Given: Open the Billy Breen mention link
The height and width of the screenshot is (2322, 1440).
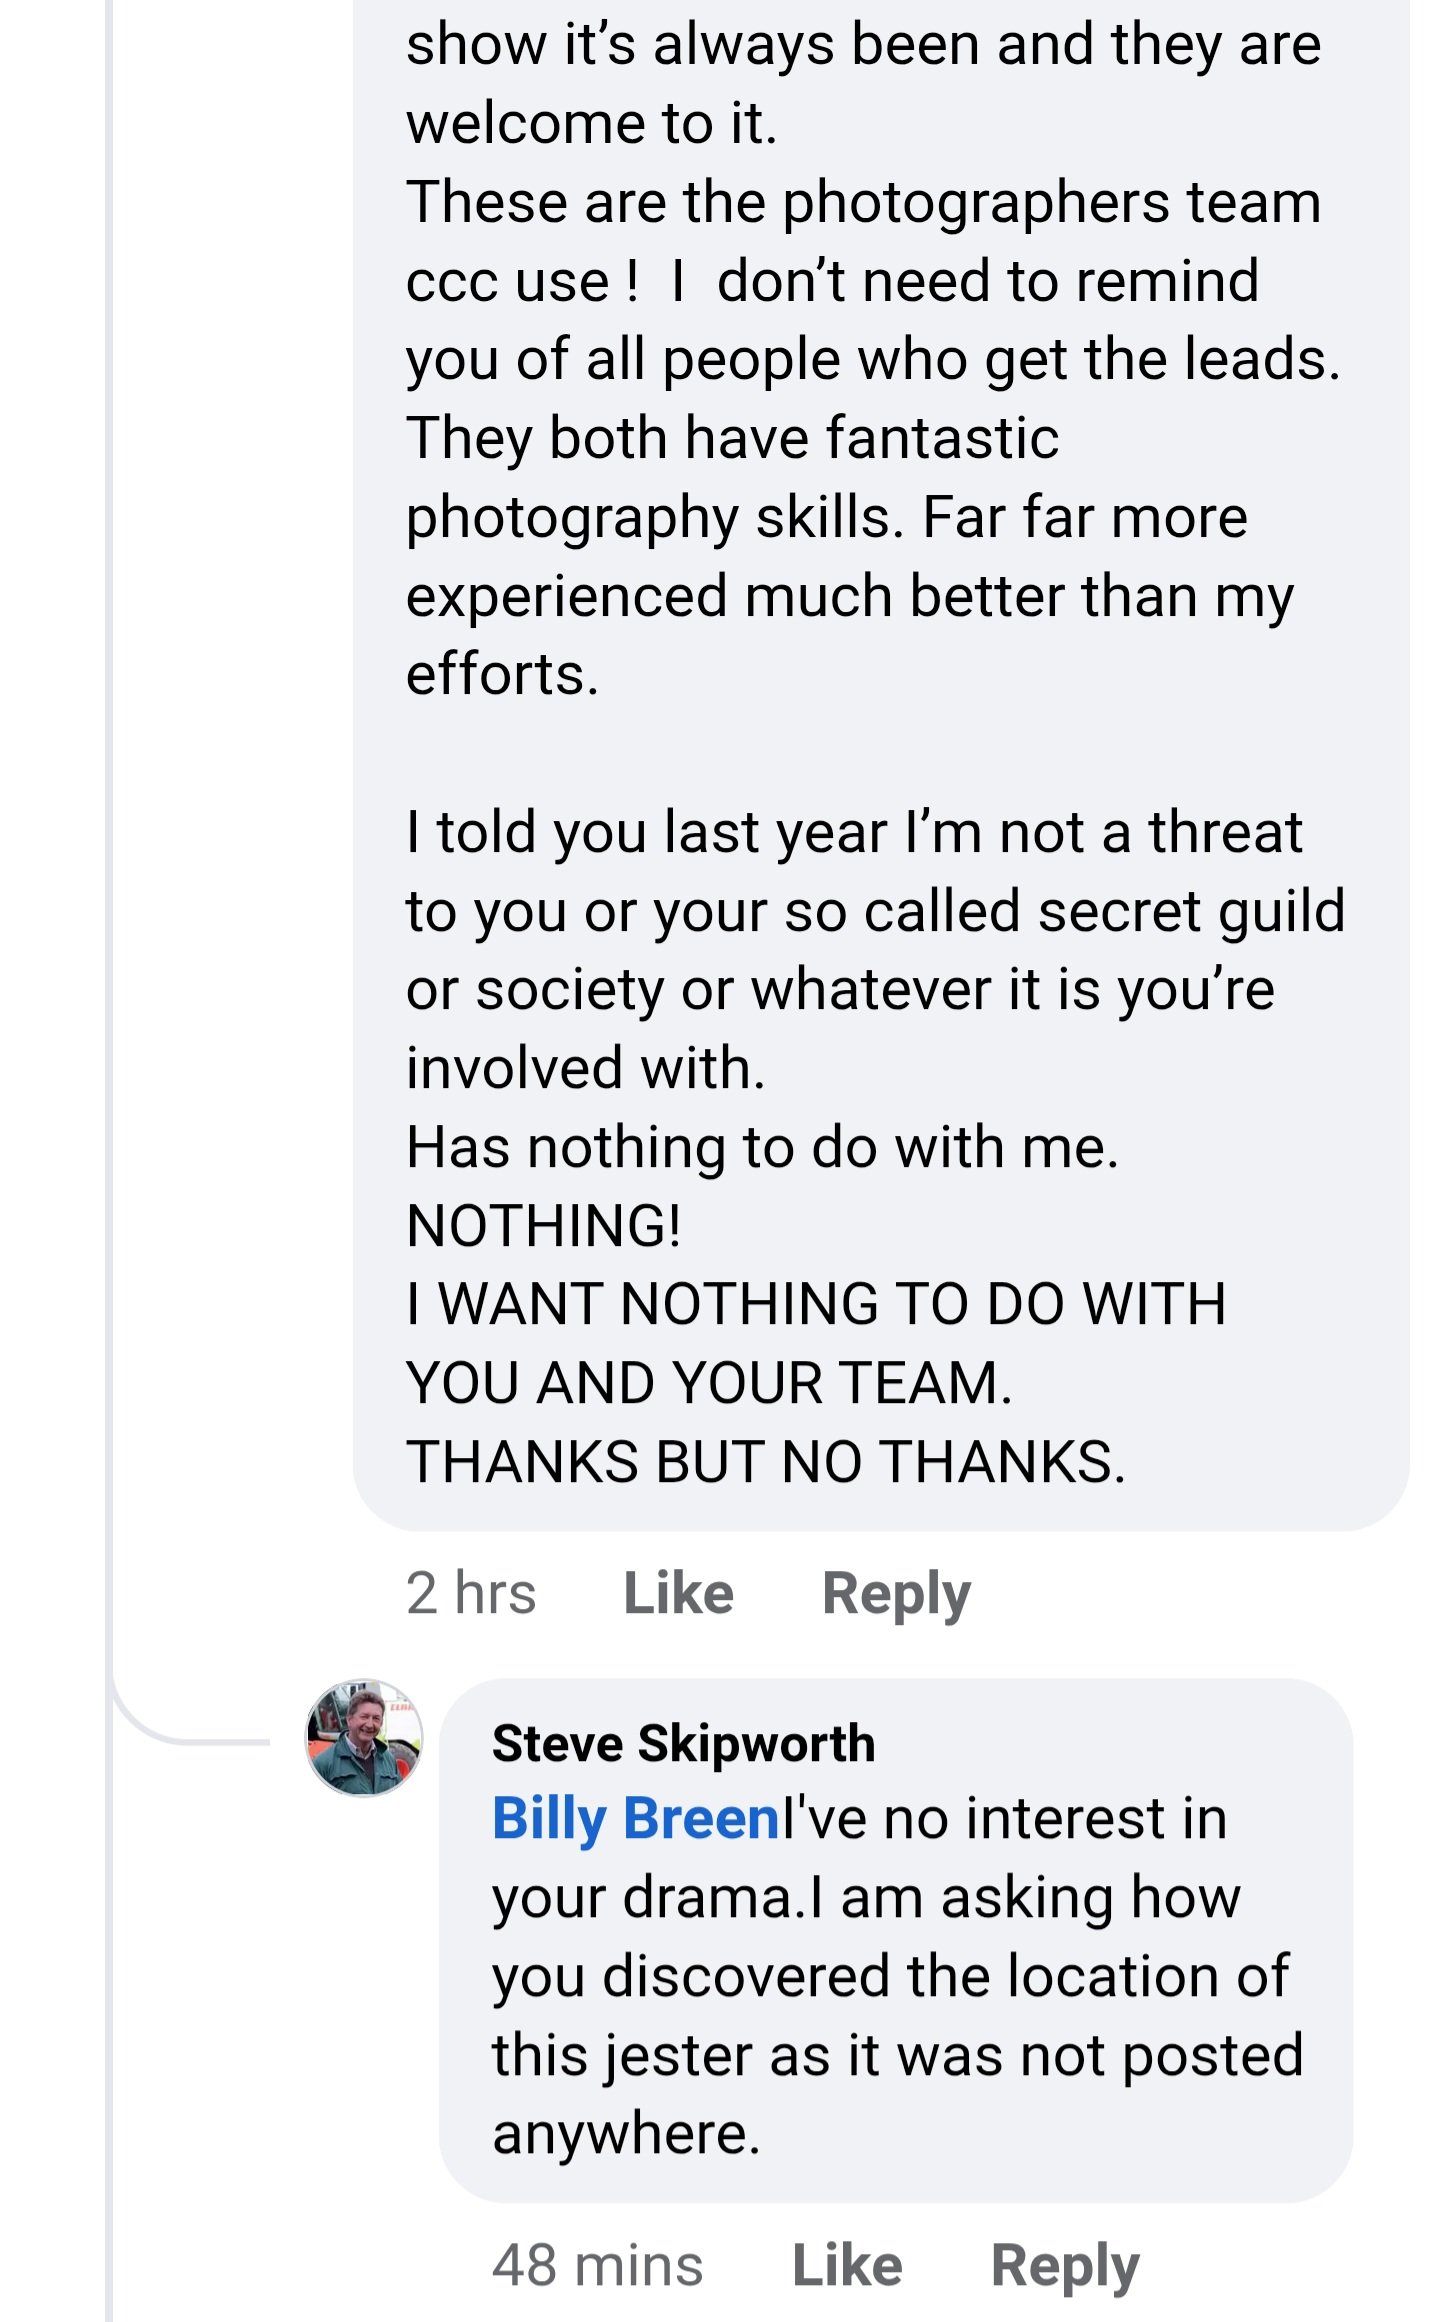Looking at the screenshot, I should click(x=636, y=1818).
